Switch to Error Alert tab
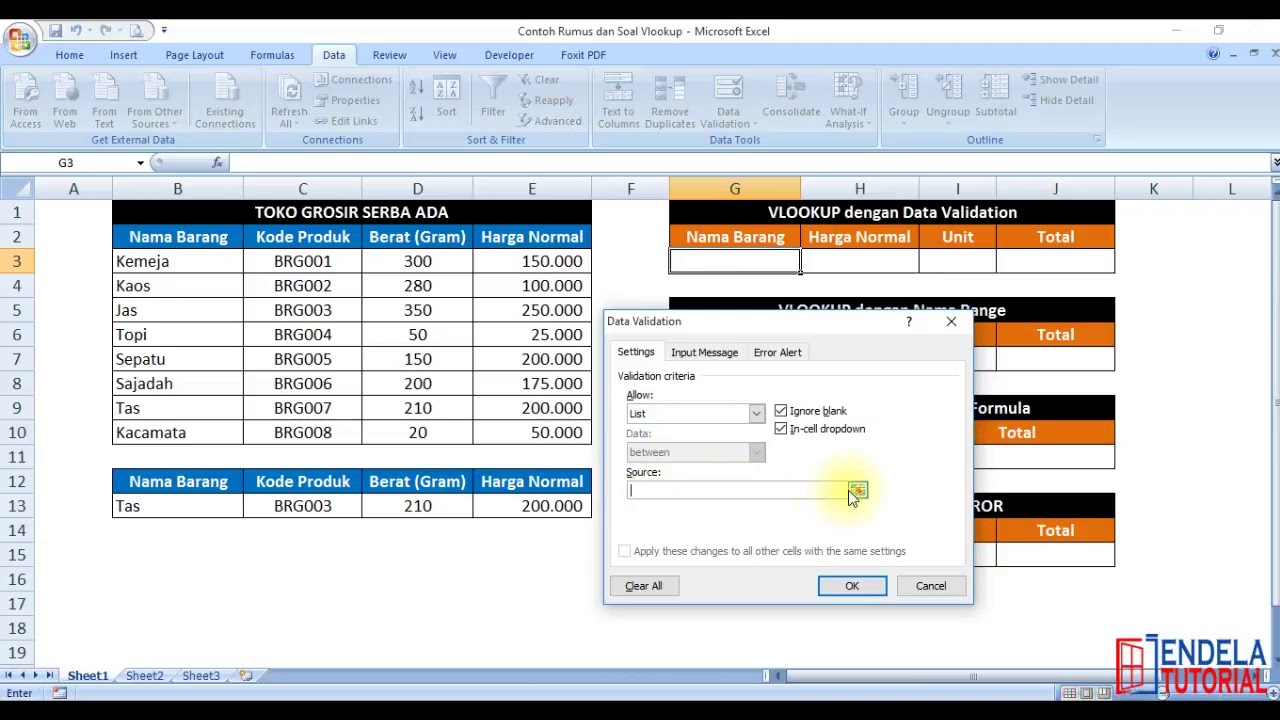The height and width of the screenshot is (720, 1280). pyautogui.click(x=777, y=352)
